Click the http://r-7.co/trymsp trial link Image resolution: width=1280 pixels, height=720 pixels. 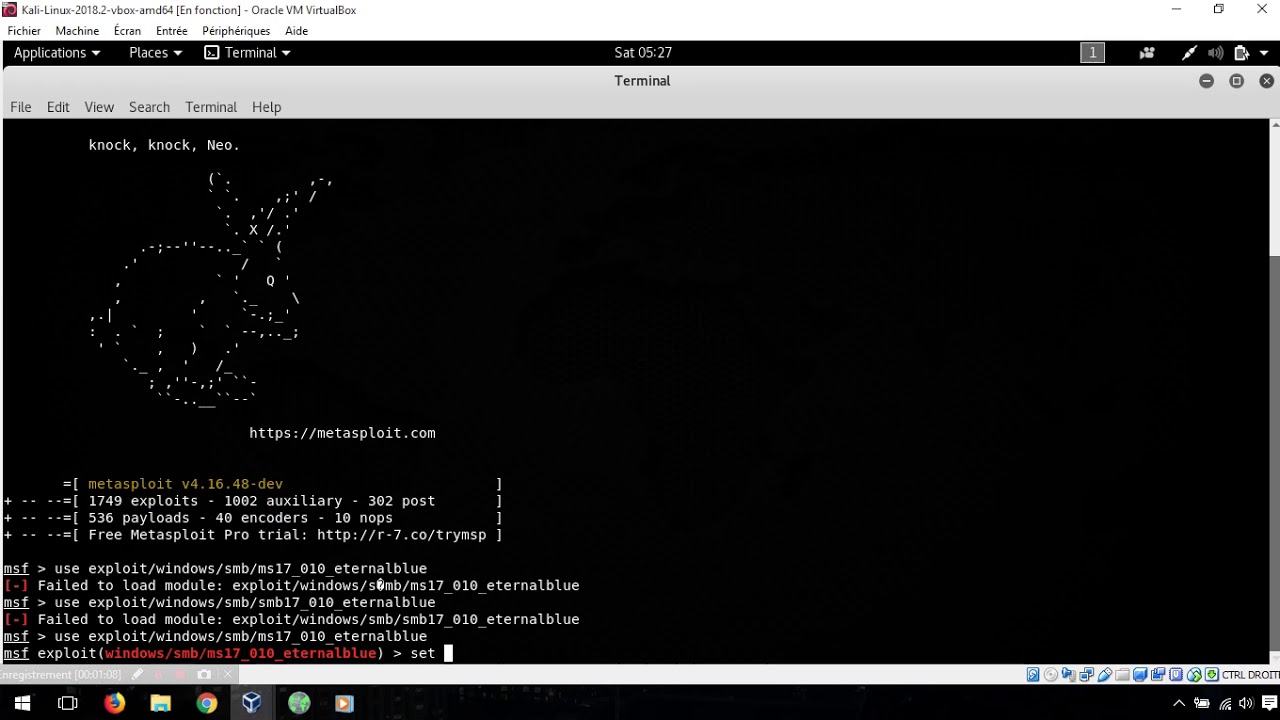point(402,535)
